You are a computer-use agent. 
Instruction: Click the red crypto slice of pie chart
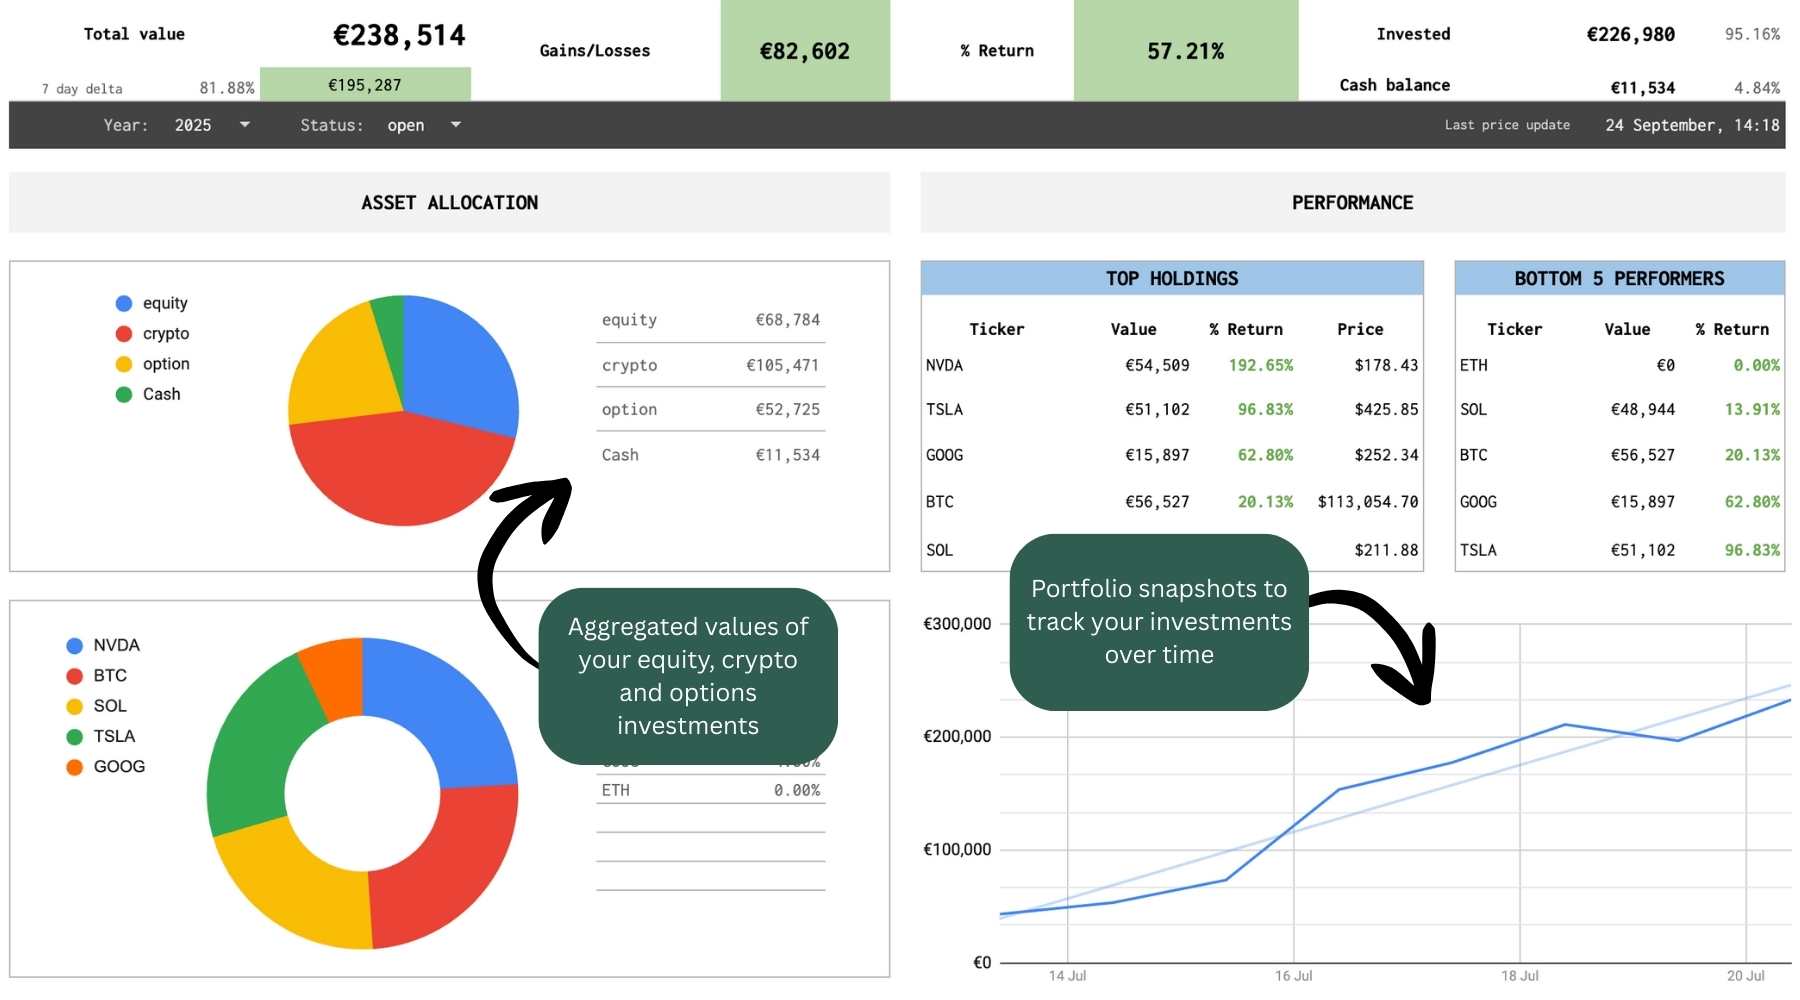(x=400, y=470)
